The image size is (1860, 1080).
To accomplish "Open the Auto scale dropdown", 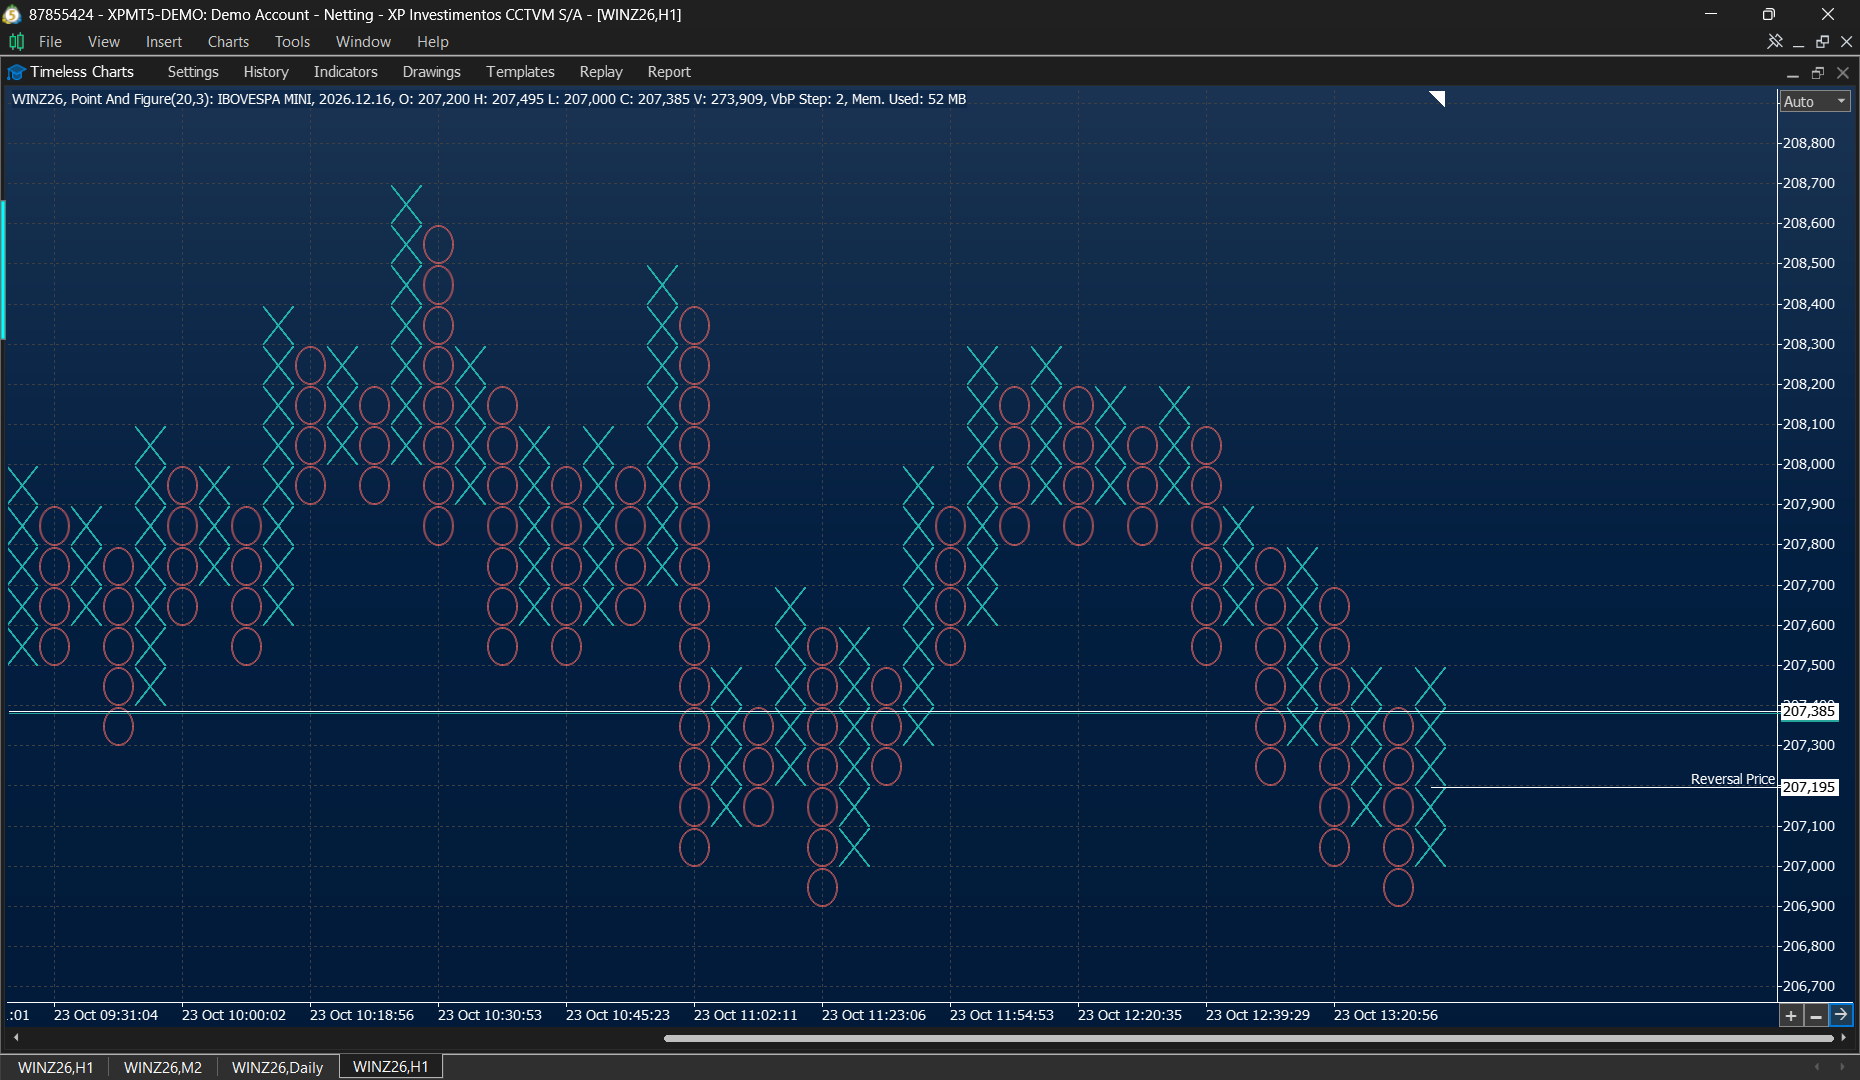I will click(x=1815, y=101).
